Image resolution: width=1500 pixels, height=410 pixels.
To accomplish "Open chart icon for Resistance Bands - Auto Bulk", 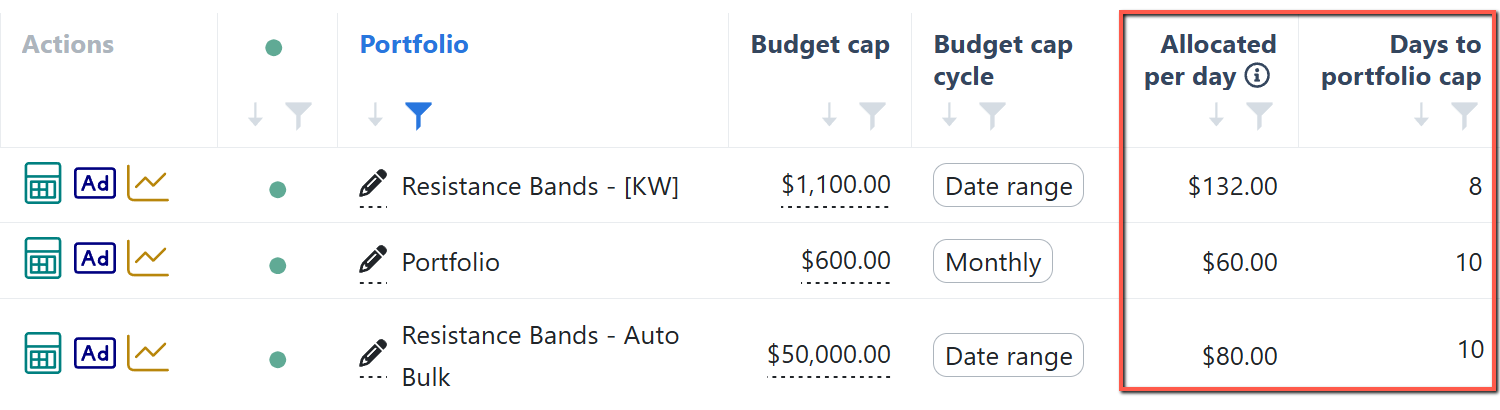I will pos(148,352).
